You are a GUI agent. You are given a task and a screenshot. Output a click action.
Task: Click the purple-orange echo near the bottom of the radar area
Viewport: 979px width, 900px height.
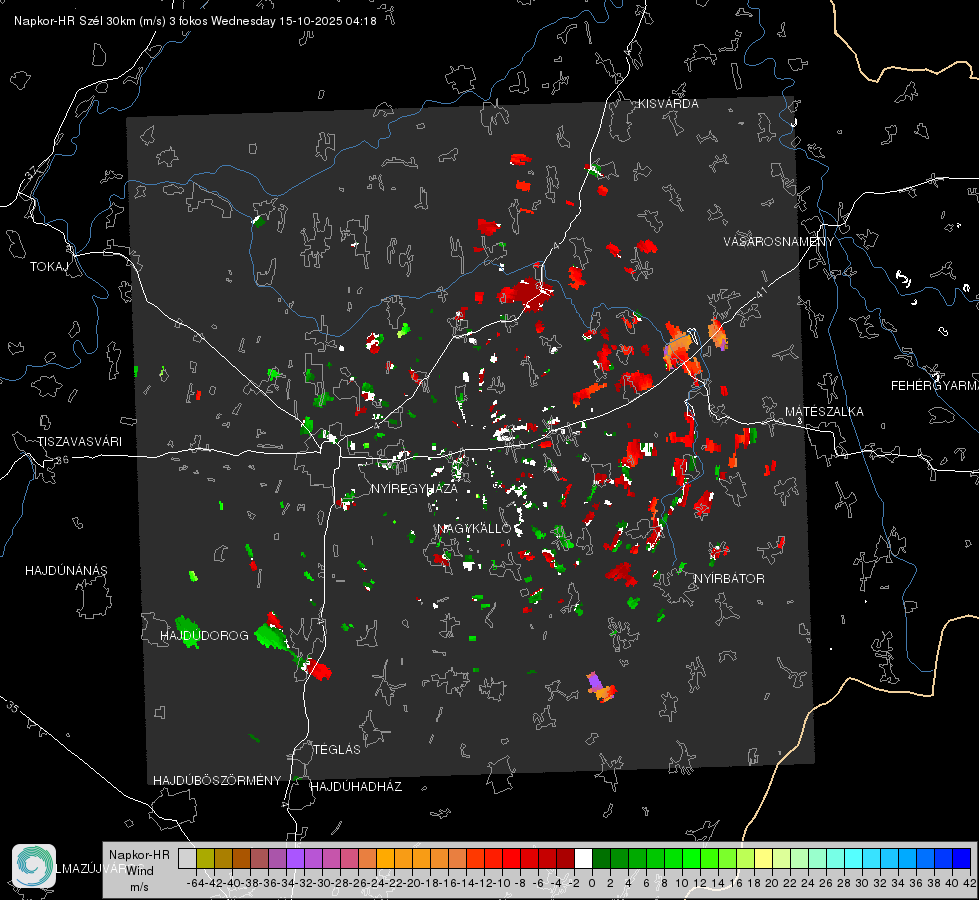pos(601,687)
